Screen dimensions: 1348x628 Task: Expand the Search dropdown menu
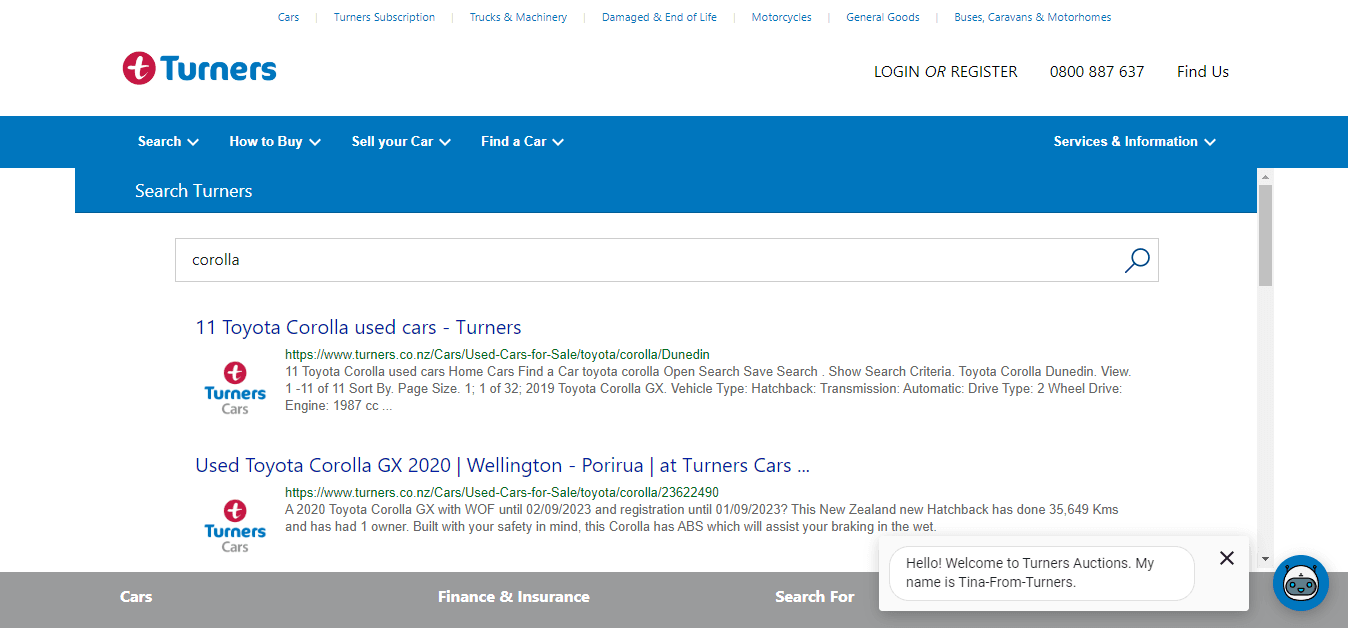[167, 141]
